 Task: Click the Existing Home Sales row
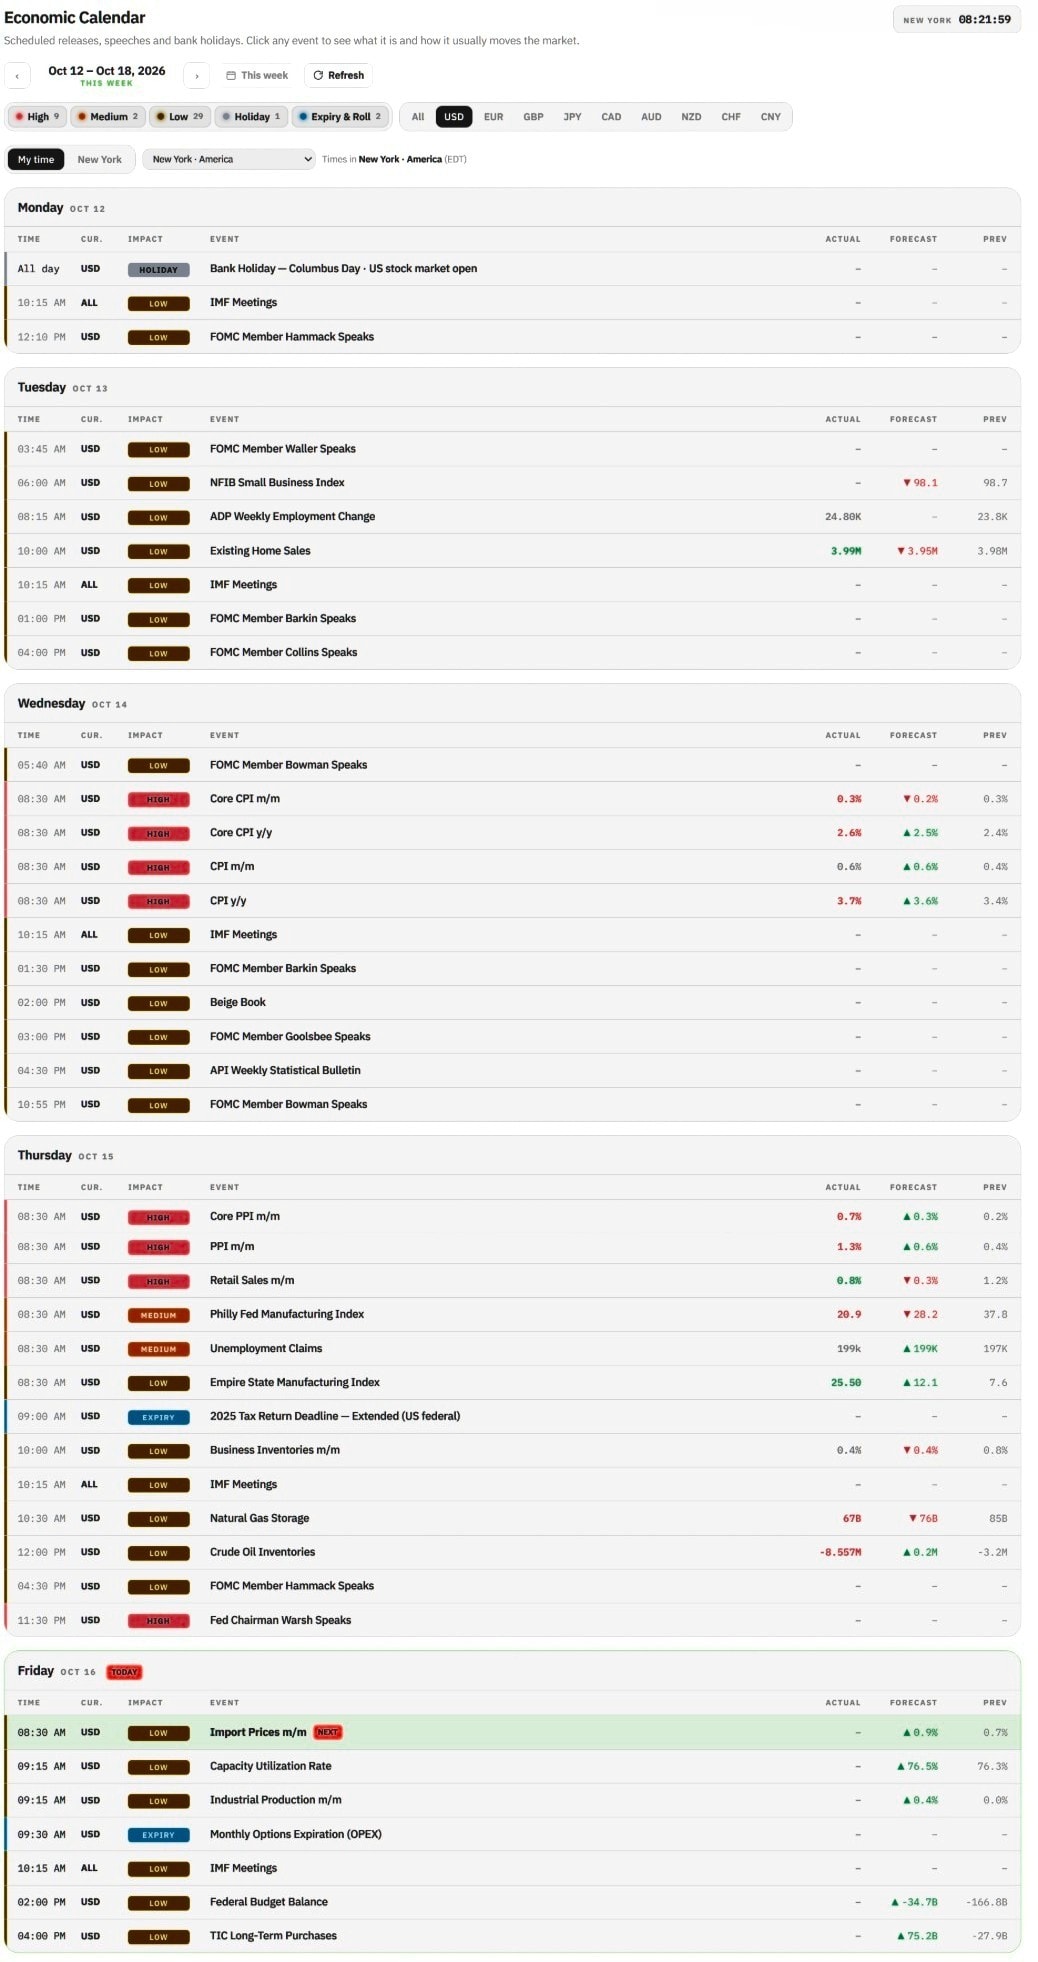[x=512, y=551]
